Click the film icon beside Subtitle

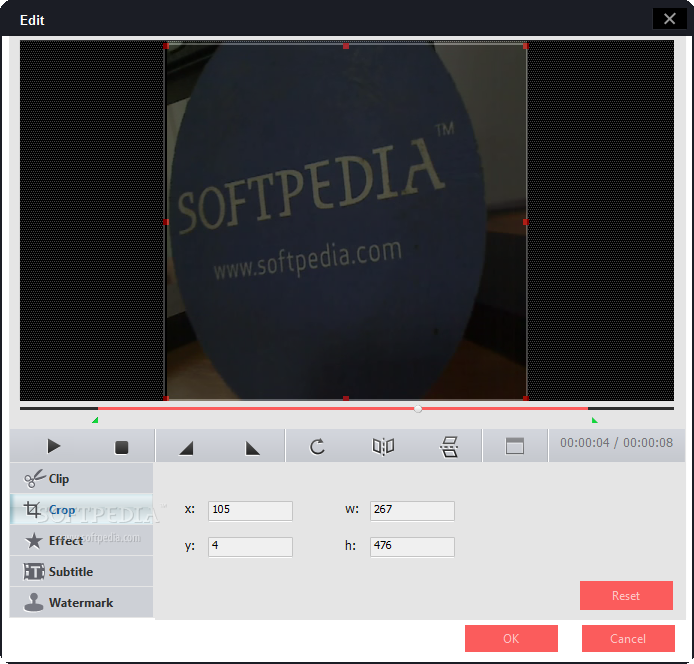click(34, 571)
